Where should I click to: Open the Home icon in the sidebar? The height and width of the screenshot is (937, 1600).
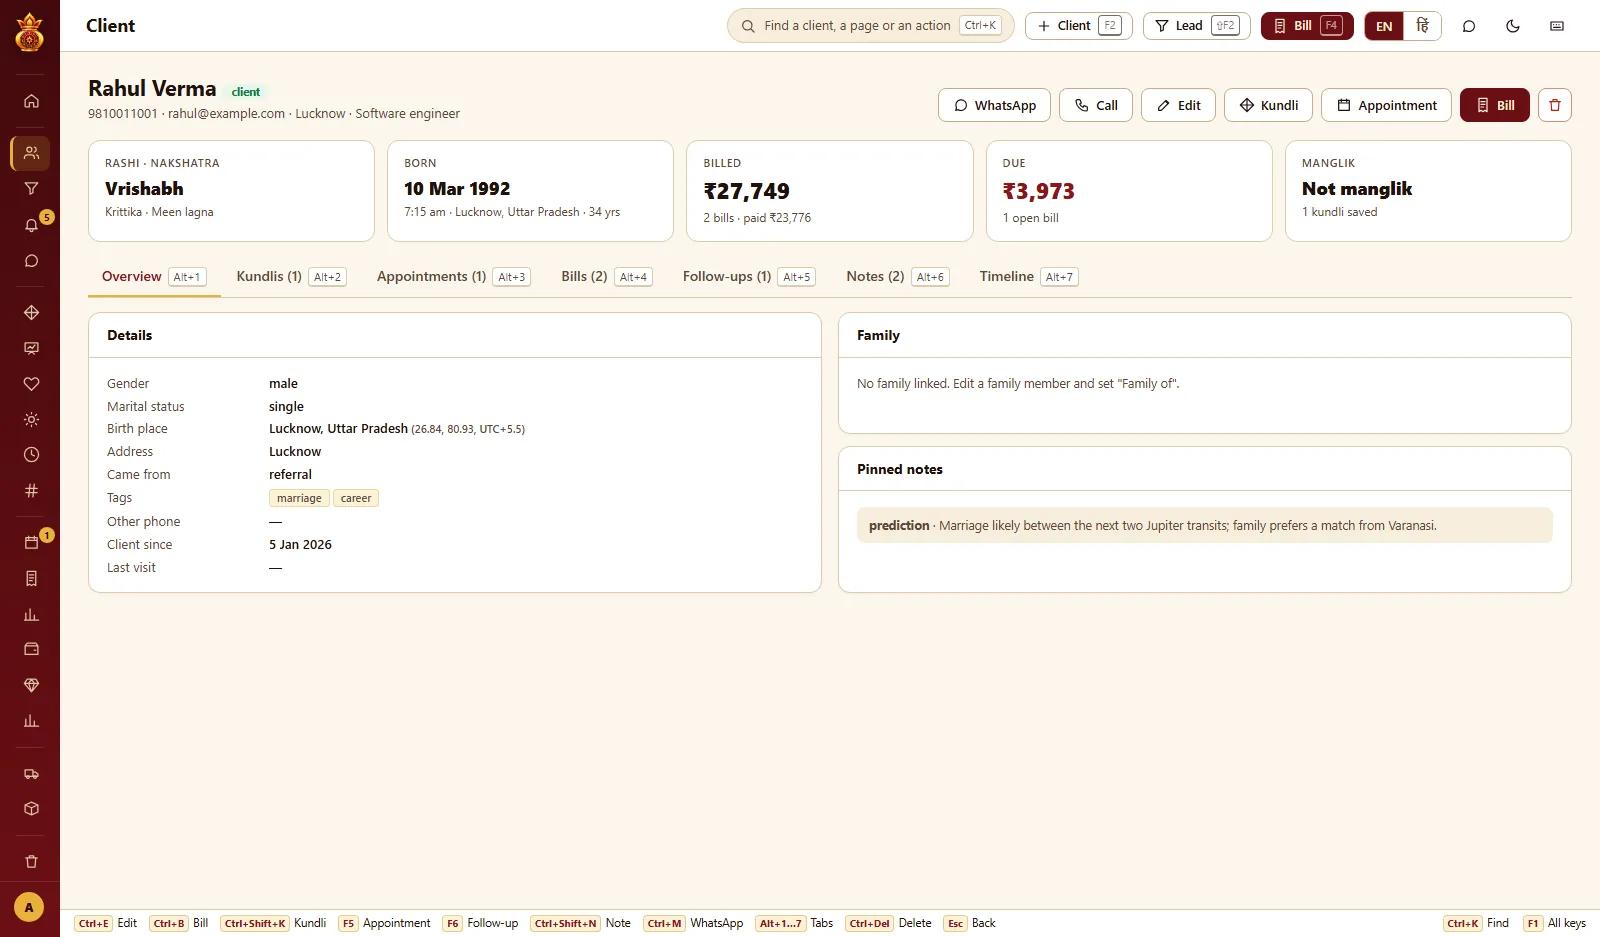(x=31, y=101)
